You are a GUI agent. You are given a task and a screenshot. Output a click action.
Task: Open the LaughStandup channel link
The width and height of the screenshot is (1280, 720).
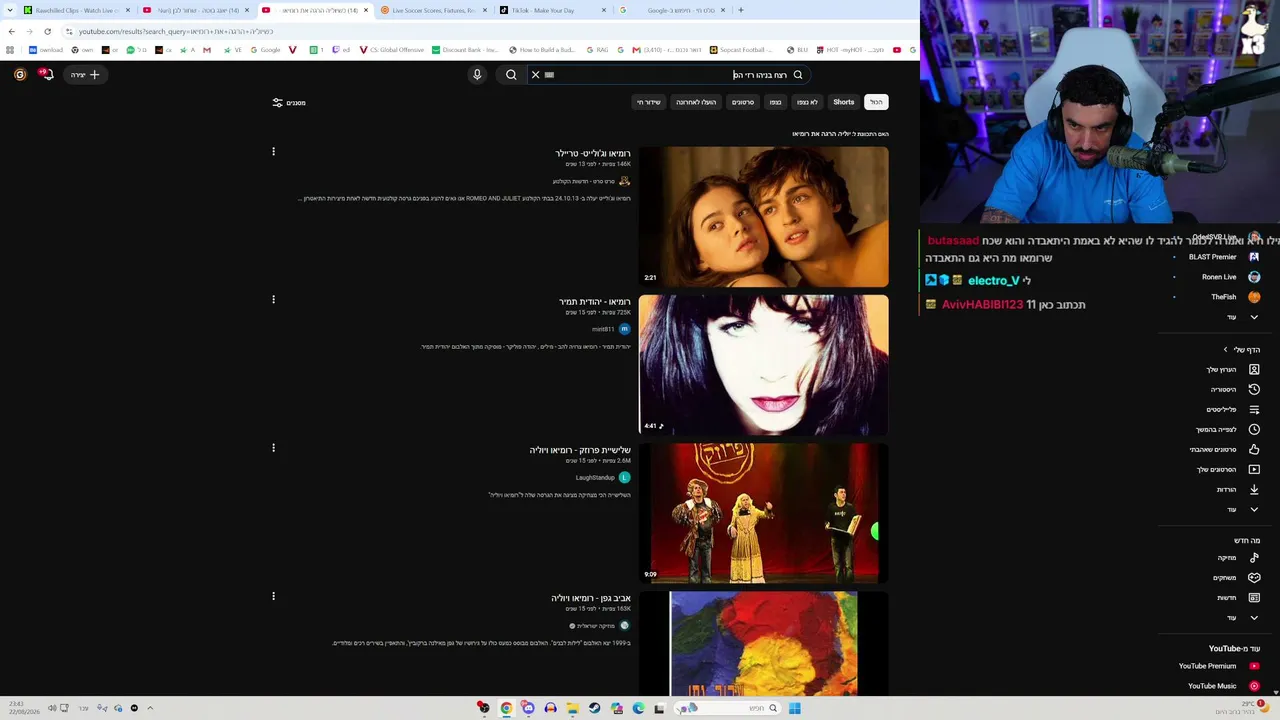[595, 478]
